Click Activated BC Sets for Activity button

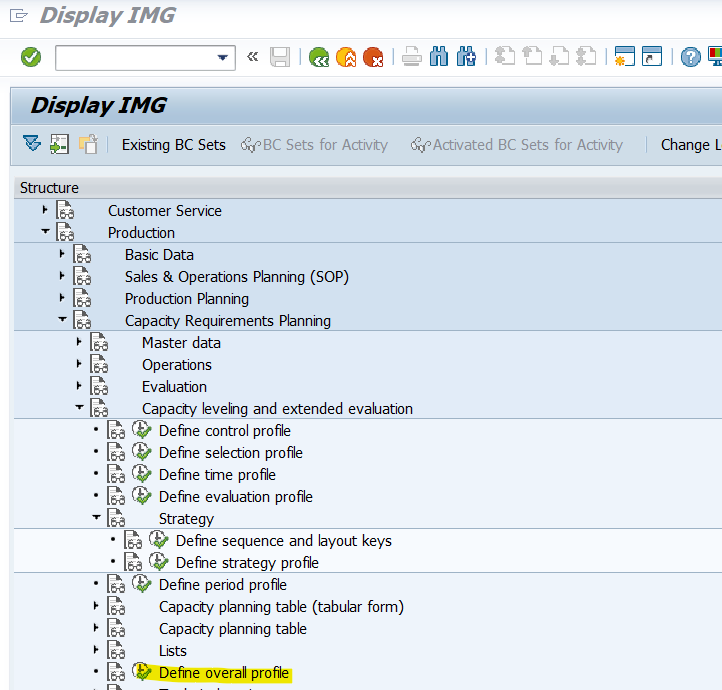(517, 145)
